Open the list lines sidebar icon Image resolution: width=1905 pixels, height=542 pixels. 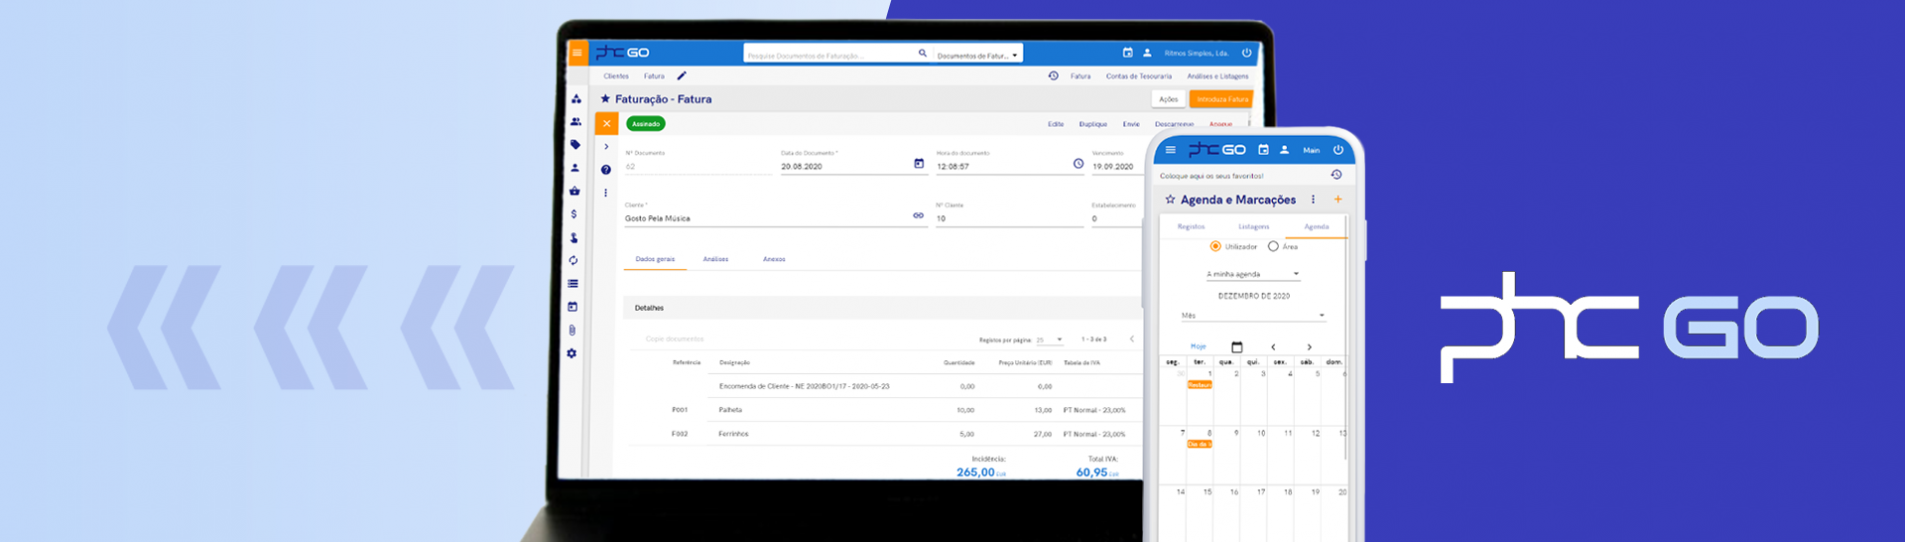pos(573,284)
